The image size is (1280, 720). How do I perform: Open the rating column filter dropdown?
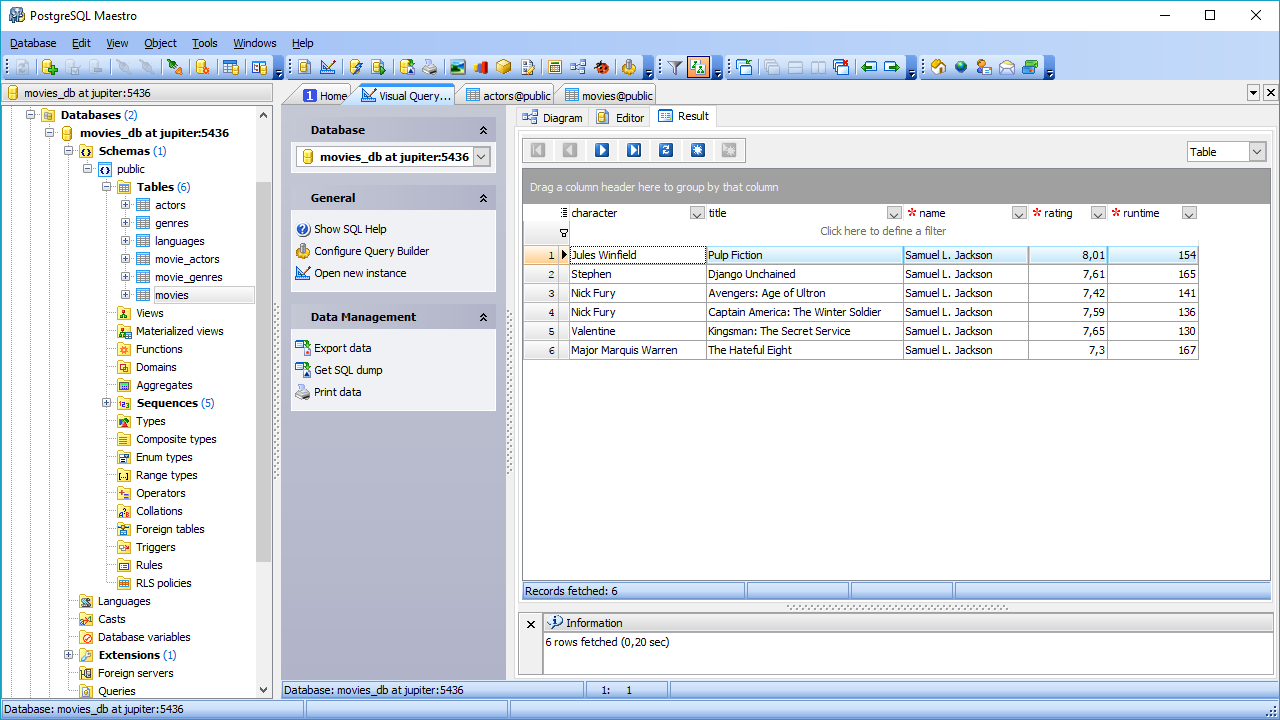(x=1098, y=213)
